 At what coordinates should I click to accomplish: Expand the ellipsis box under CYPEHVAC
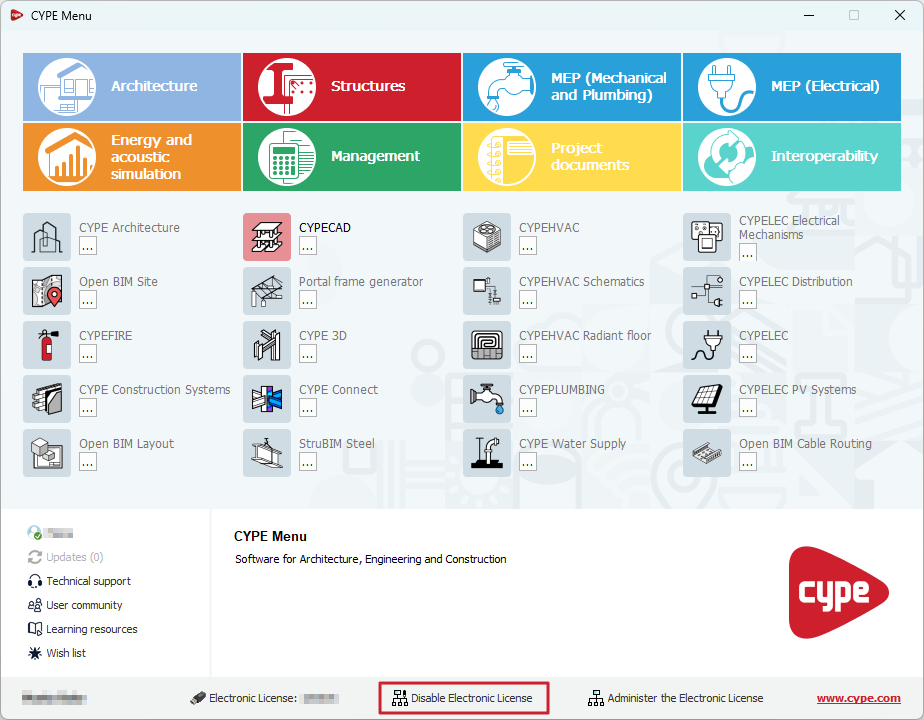(528, 246)
